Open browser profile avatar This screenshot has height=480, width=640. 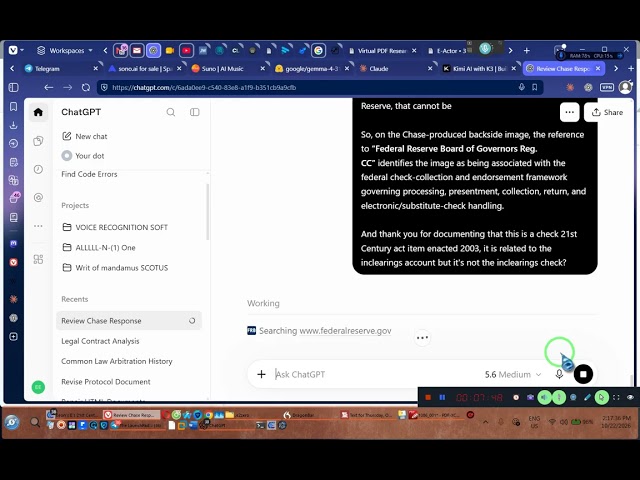[x=625, y=87]
